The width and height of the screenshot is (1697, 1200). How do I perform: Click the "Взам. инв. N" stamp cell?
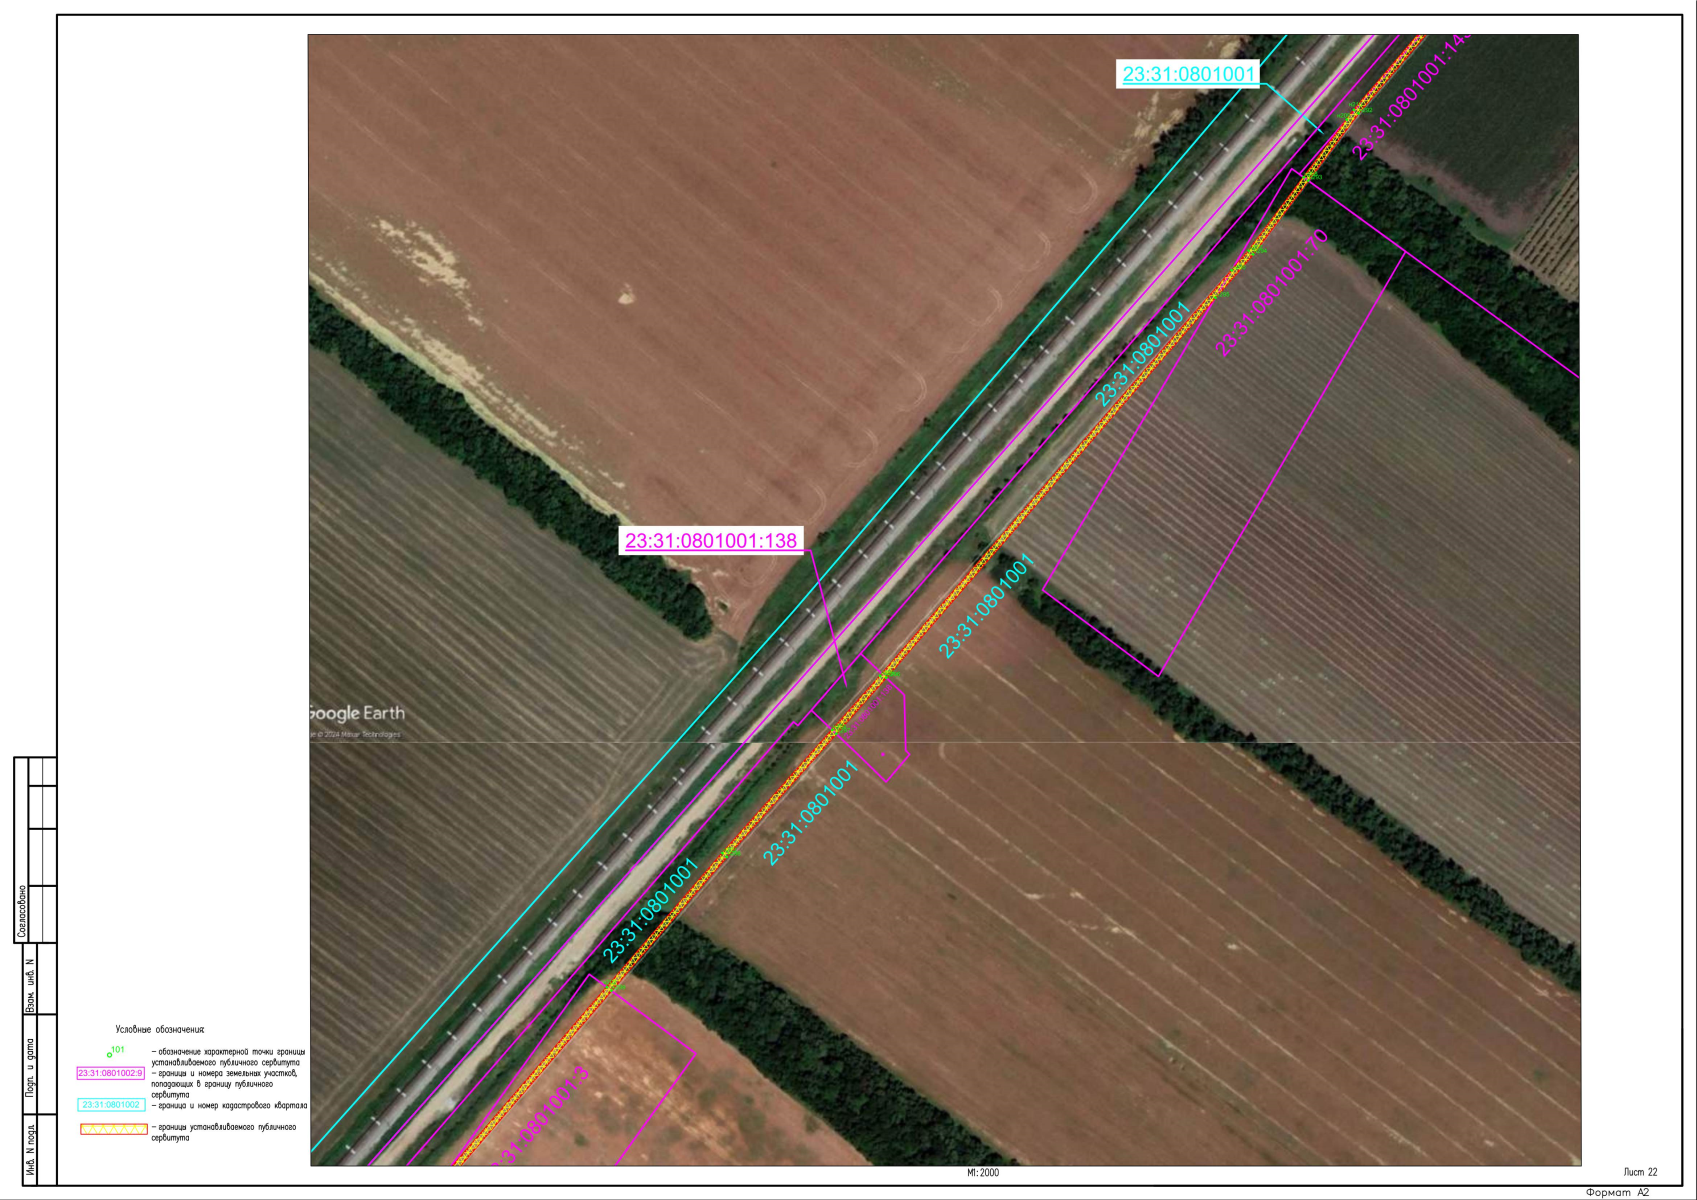30,986
